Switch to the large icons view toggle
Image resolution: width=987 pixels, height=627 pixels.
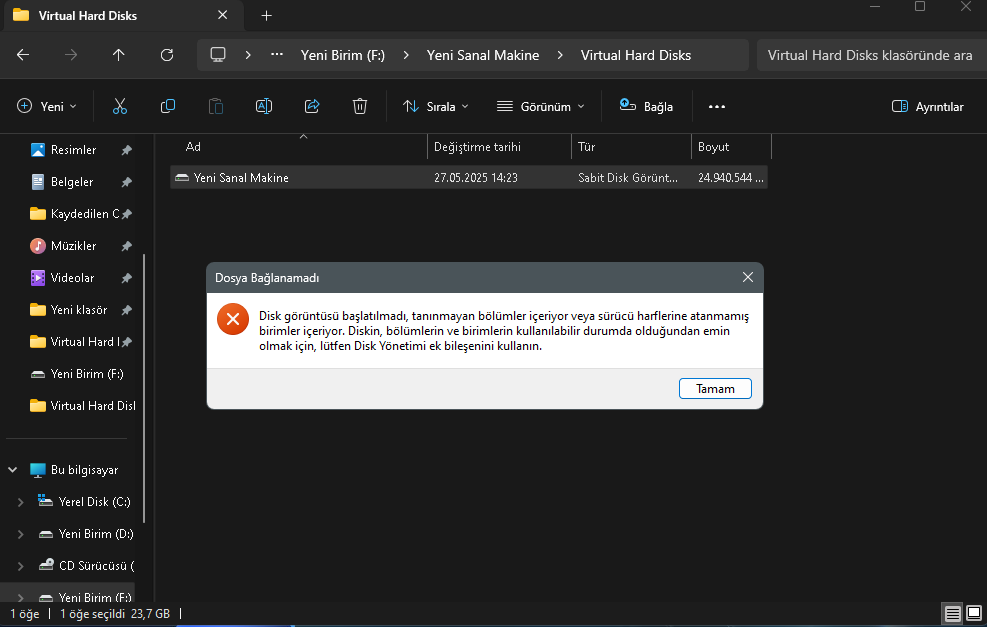973,613
